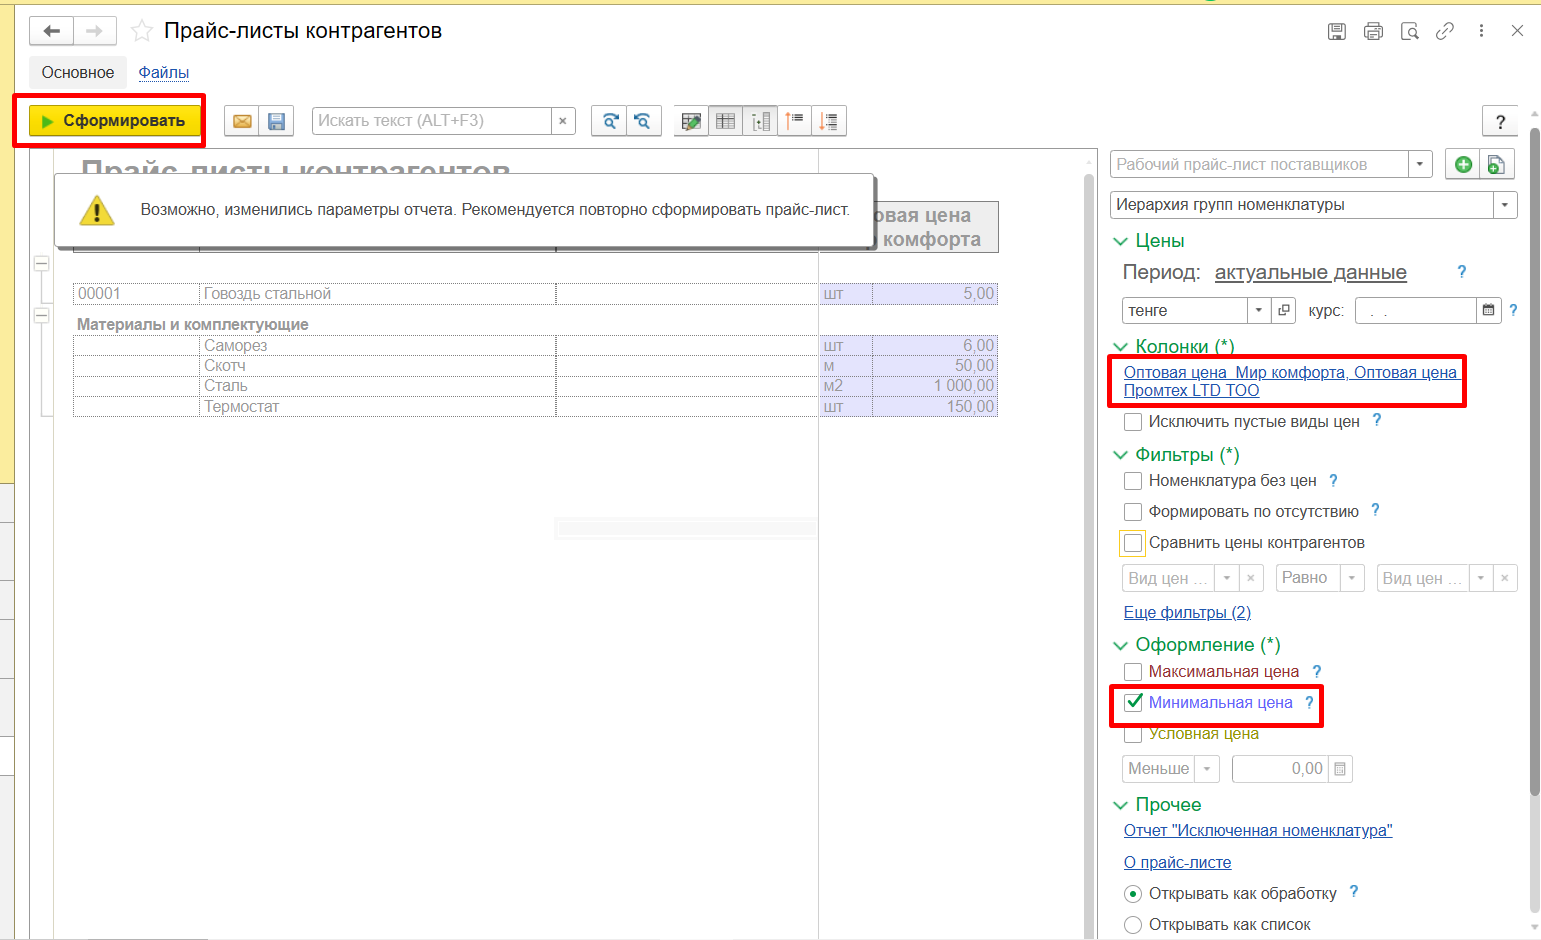Select the Открывать как список radio button
1541x940 pixels.
(1133, 925)
